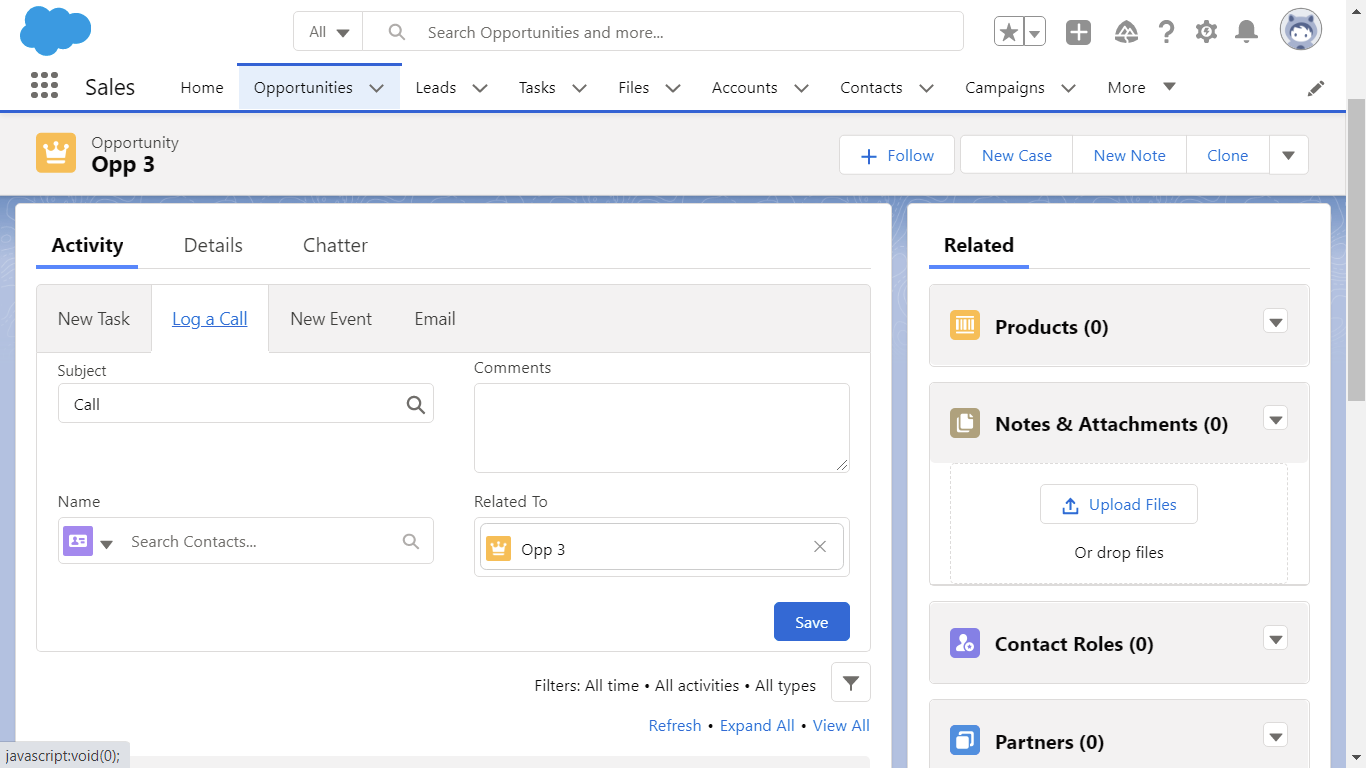Click the Salesforce cloud logo
Viewport: 1366px width, 768px height.
56,31
